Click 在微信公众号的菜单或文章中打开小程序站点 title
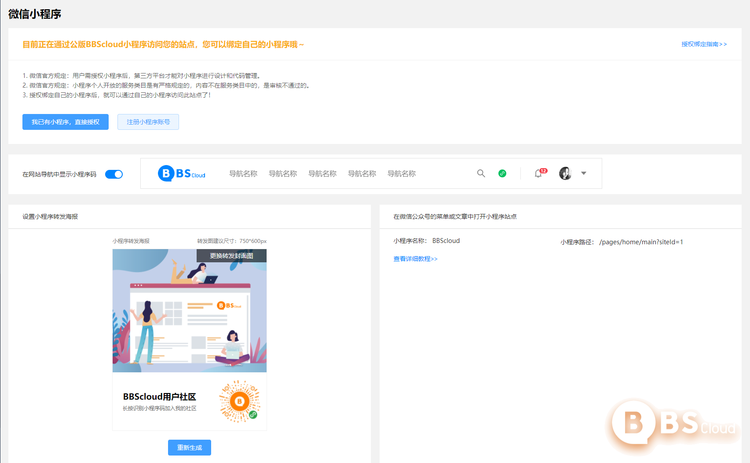 tap(455, 217)
